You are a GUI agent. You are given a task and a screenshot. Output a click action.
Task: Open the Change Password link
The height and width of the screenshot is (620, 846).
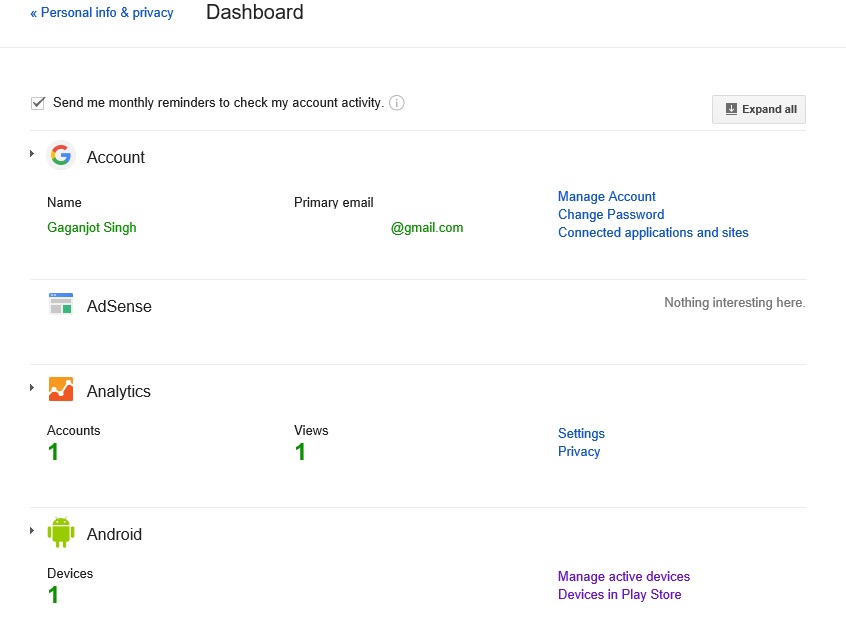611,214
